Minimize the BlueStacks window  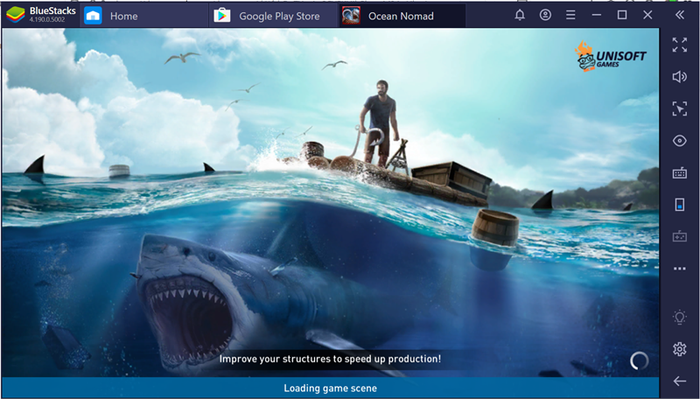596,15
